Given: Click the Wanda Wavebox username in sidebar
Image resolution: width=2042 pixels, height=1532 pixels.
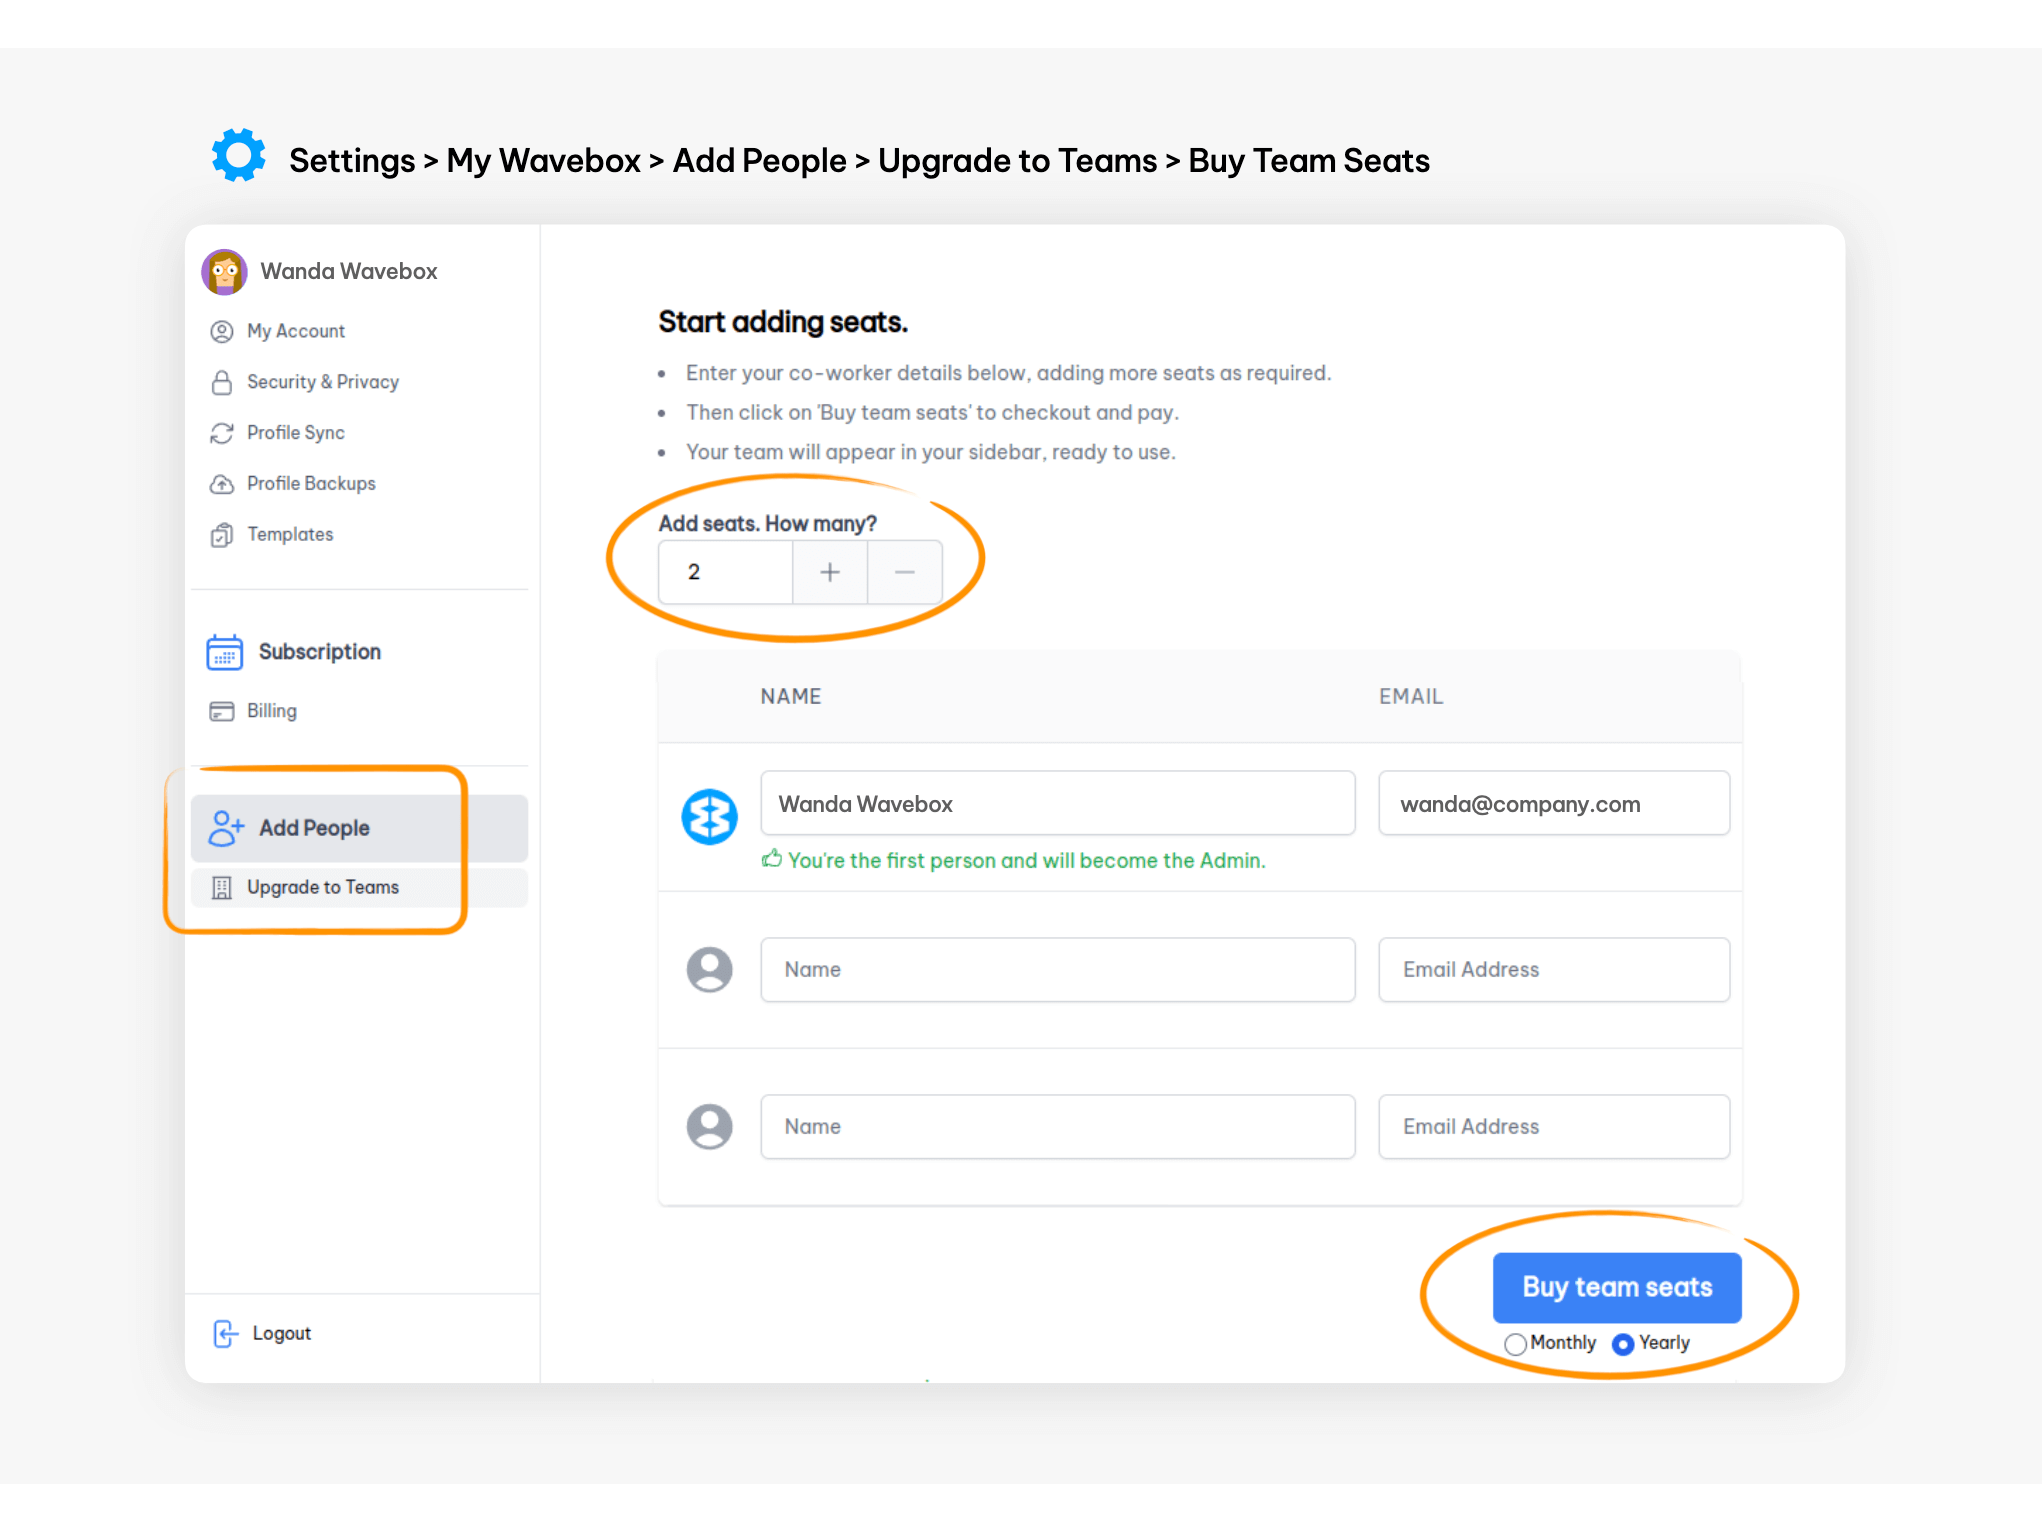Looking at the screenshot, I should [349, 271].
